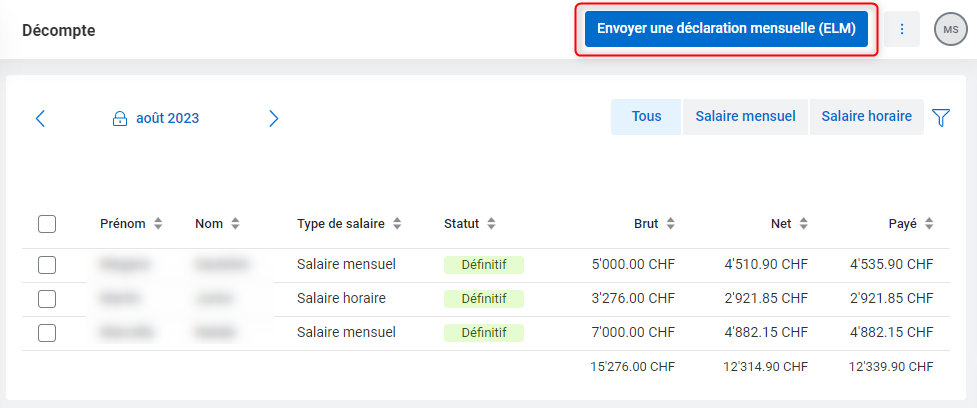Open the MS user avatar
The height and width of the screenshot is (408, 977).
pos(951,29)
